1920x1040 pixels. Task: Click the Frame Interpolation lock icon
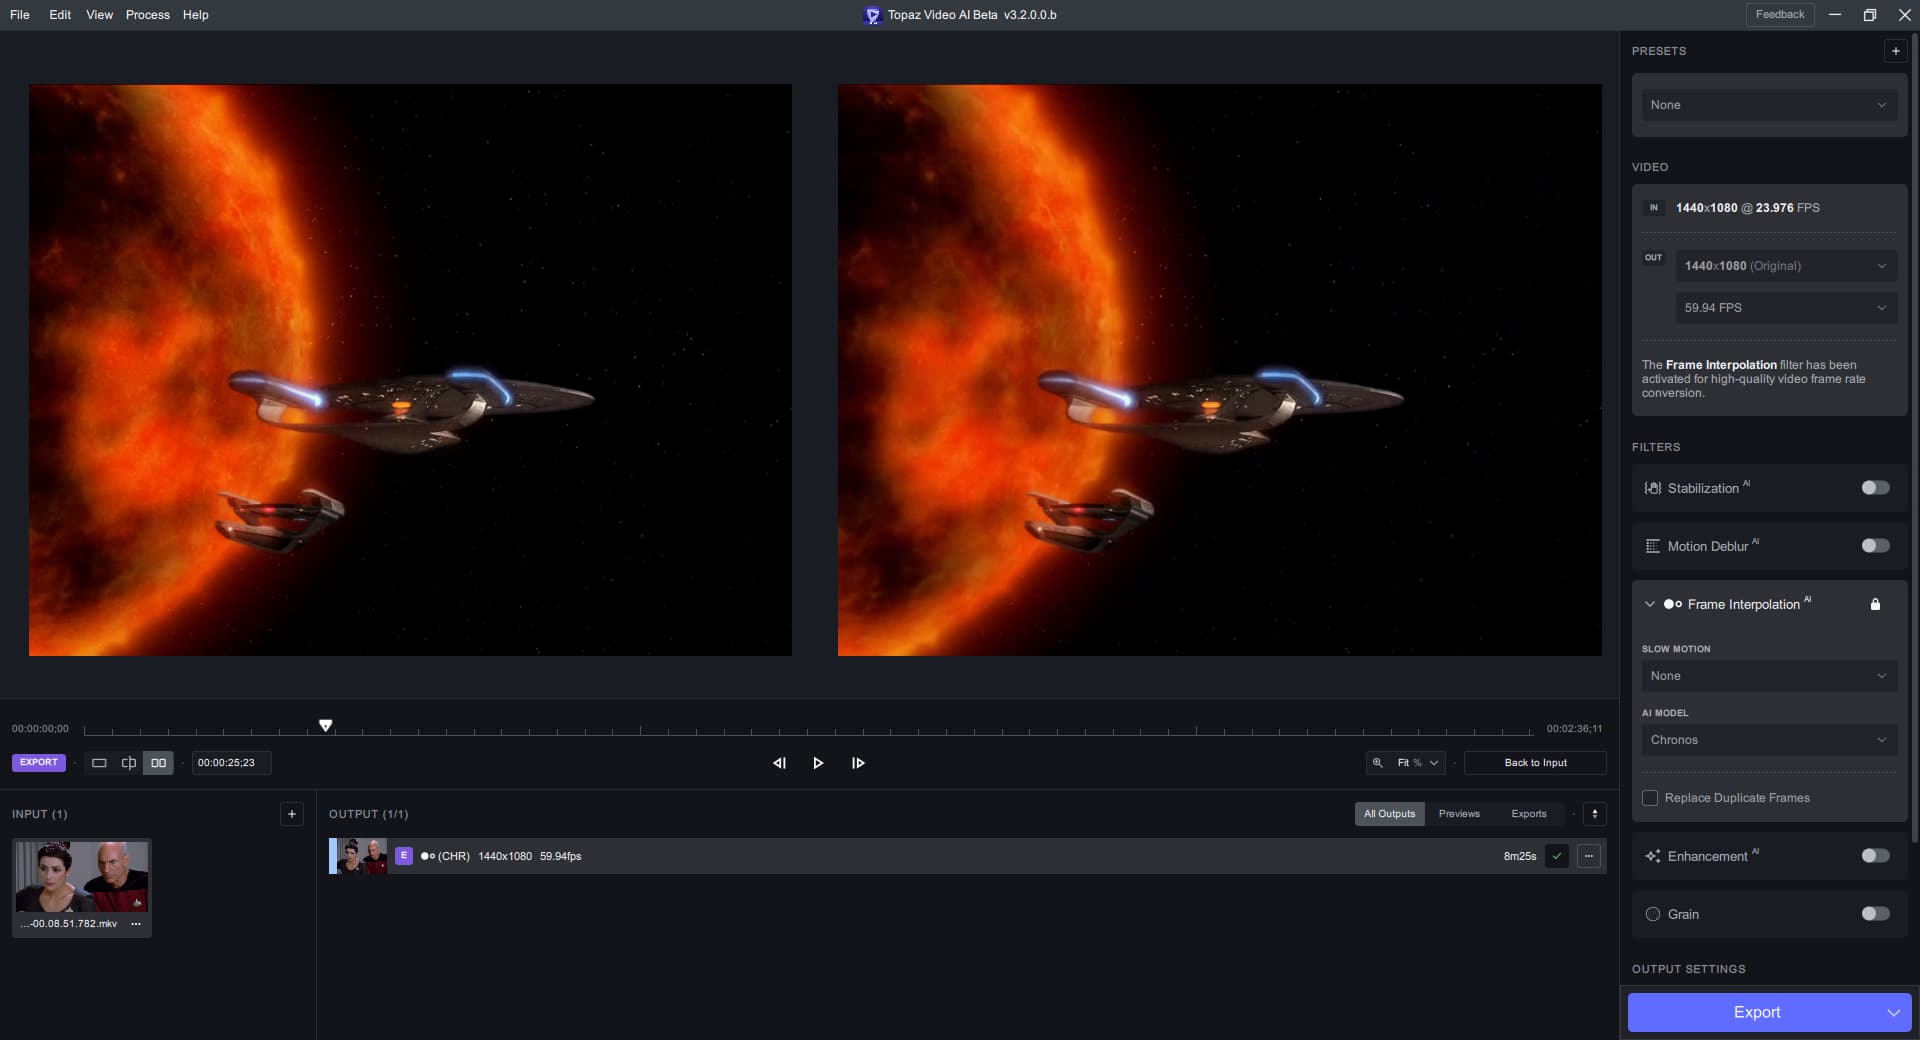point(1875,604)
